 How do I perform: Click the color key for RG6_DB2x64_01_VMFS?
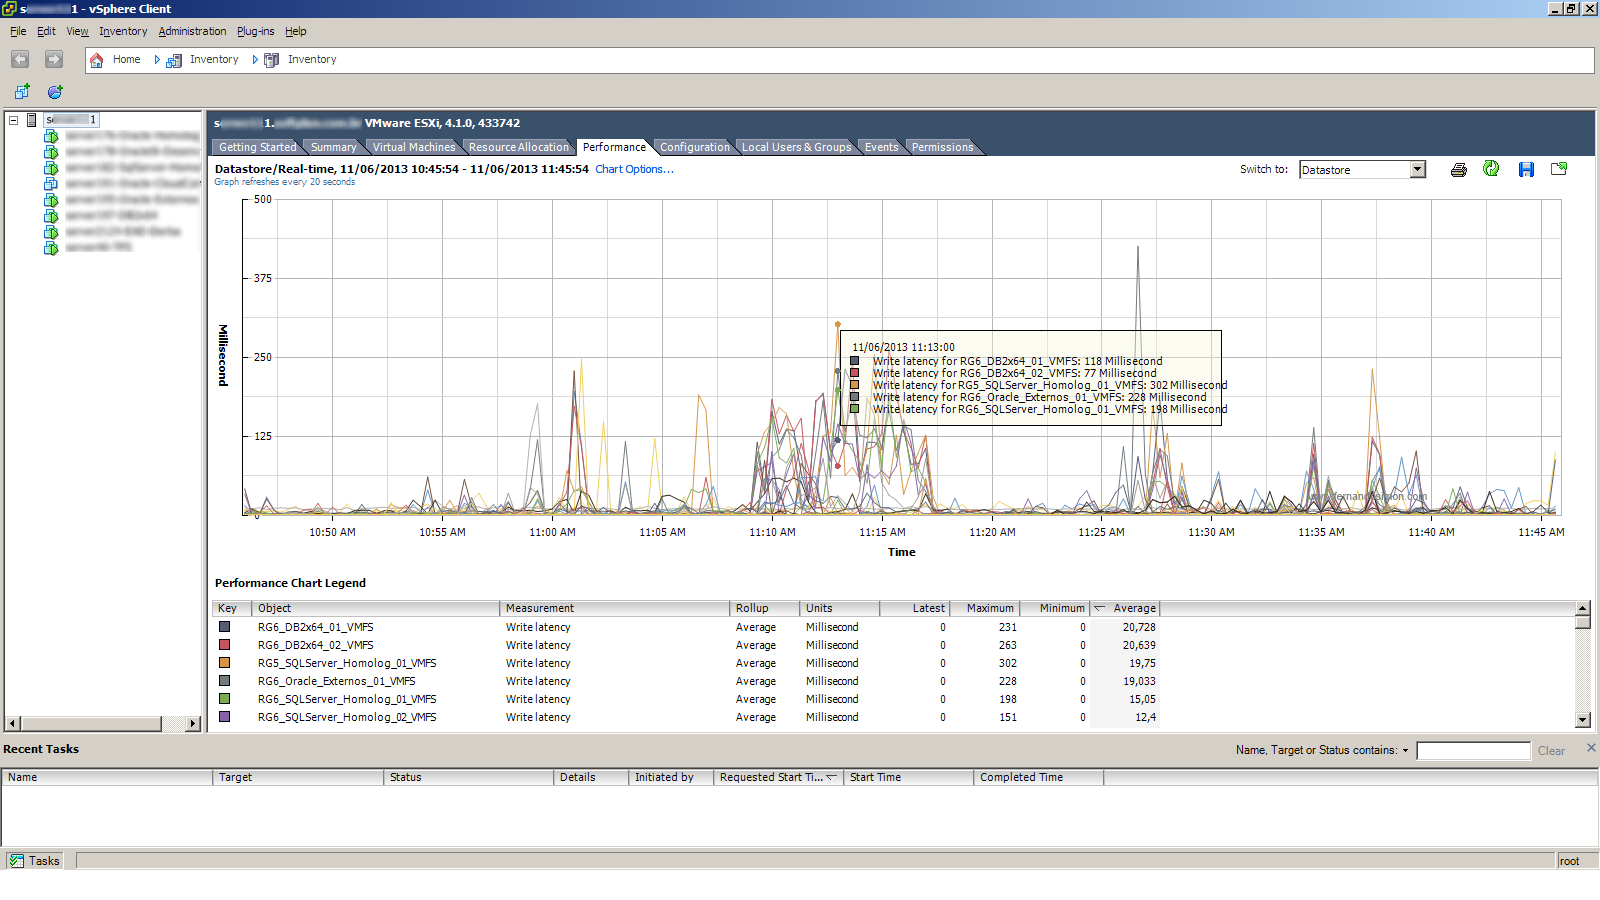click(225, 627)
